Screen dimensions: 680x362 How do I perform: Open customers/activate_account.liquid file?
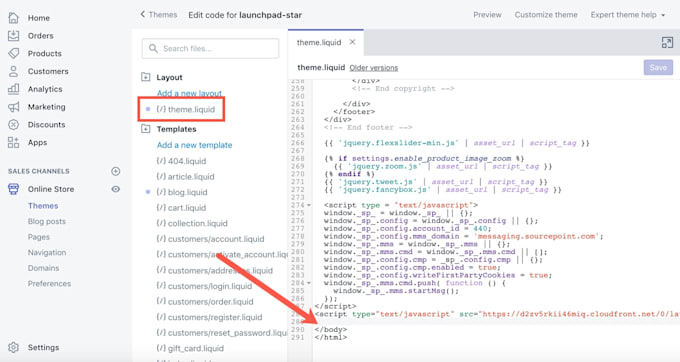coord(222,254)
